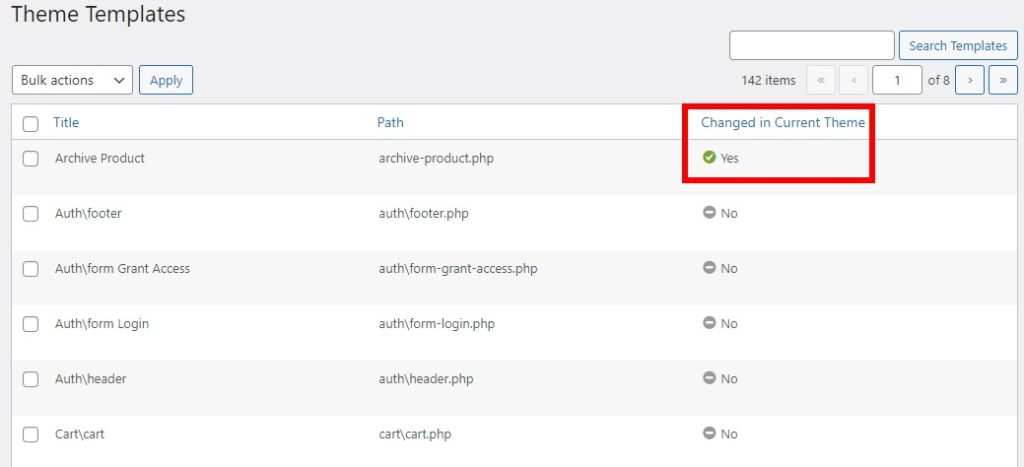Sort by the Path column header
Viewport: 1024px width, 467px height.
(x=391, y=122)
